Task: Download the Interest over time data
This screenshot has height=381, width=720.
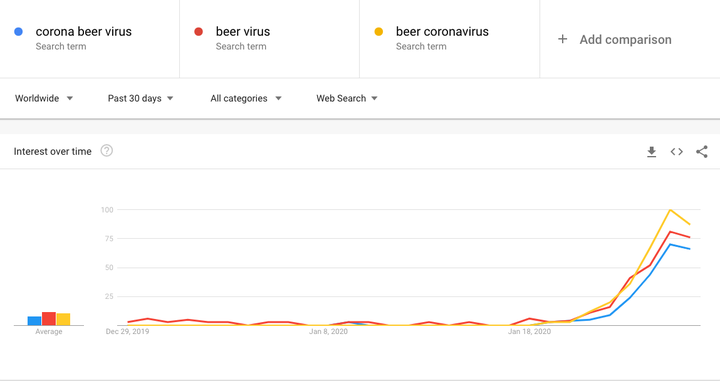Action: point(651,151)
